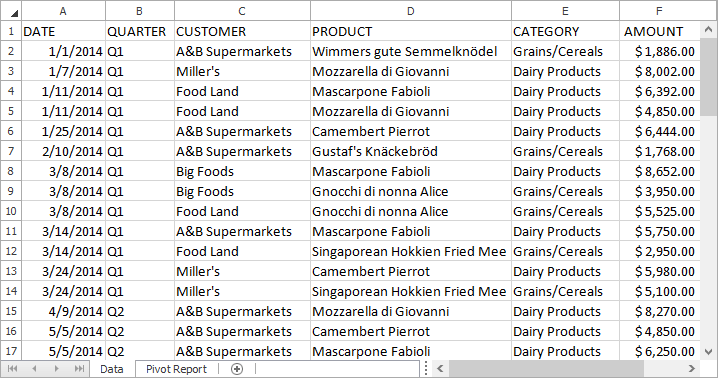Click vertical scrollbar up arrow
This screenshot has height=378, width=718.
tap(708, 31)
